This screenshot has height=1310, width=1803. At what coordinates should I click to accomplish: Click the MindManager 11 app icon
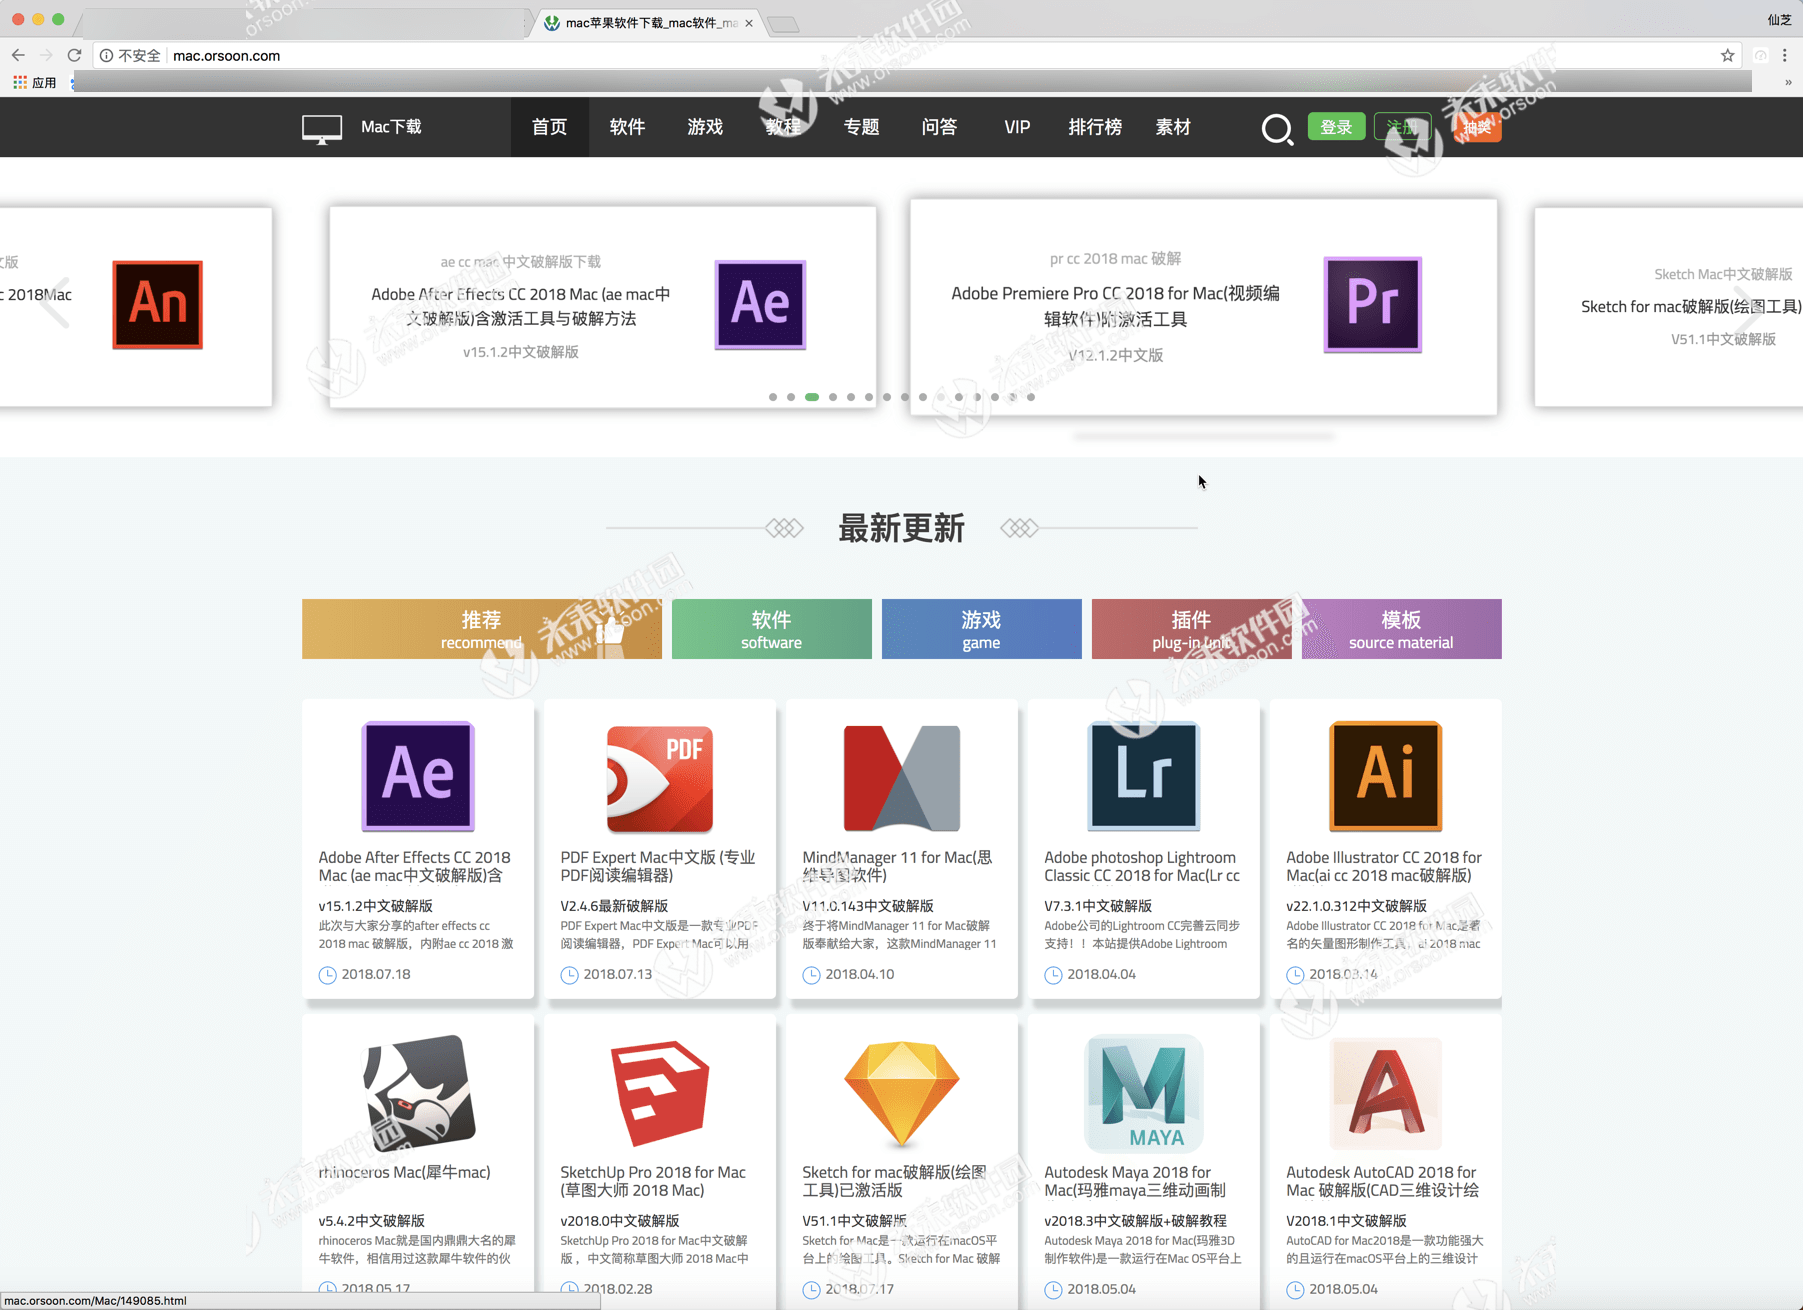[x=901, y=778]
